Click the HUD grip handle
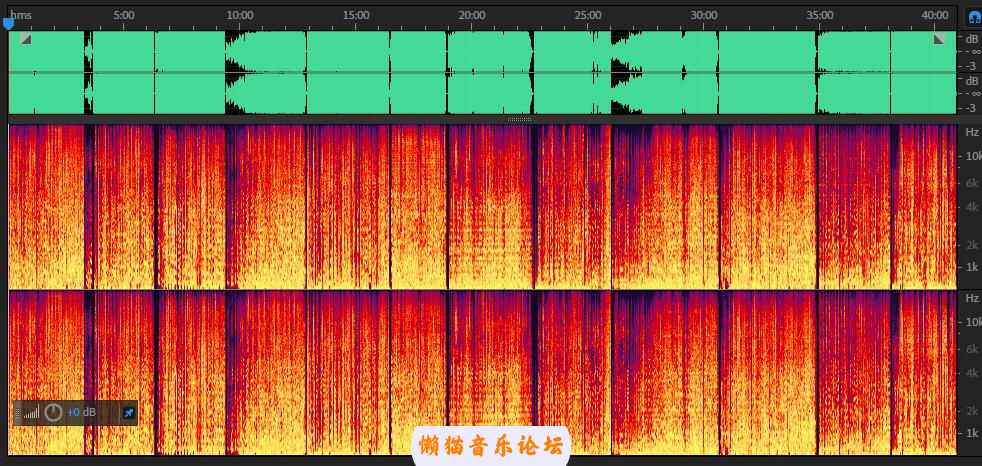This screenshot has height=466, width=982. click(18, 412)
